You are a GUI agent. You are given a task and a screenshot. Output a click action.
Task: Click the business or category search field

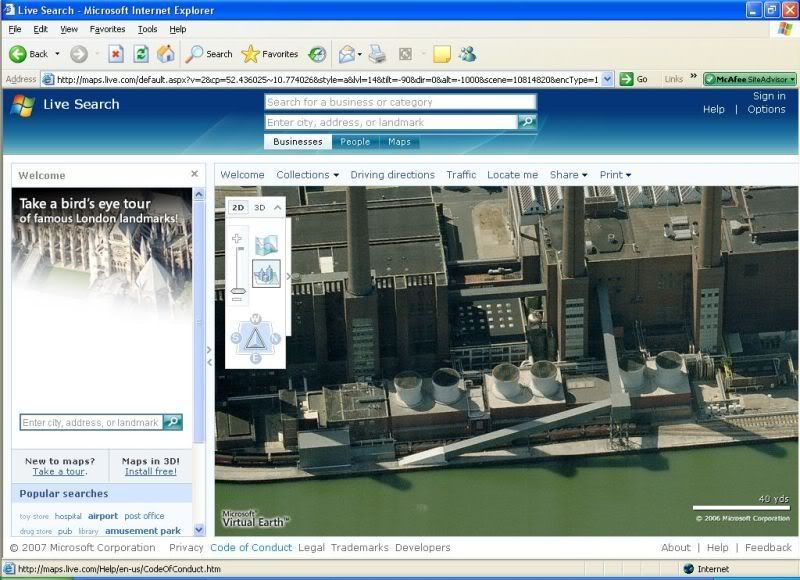pos(401,102)
